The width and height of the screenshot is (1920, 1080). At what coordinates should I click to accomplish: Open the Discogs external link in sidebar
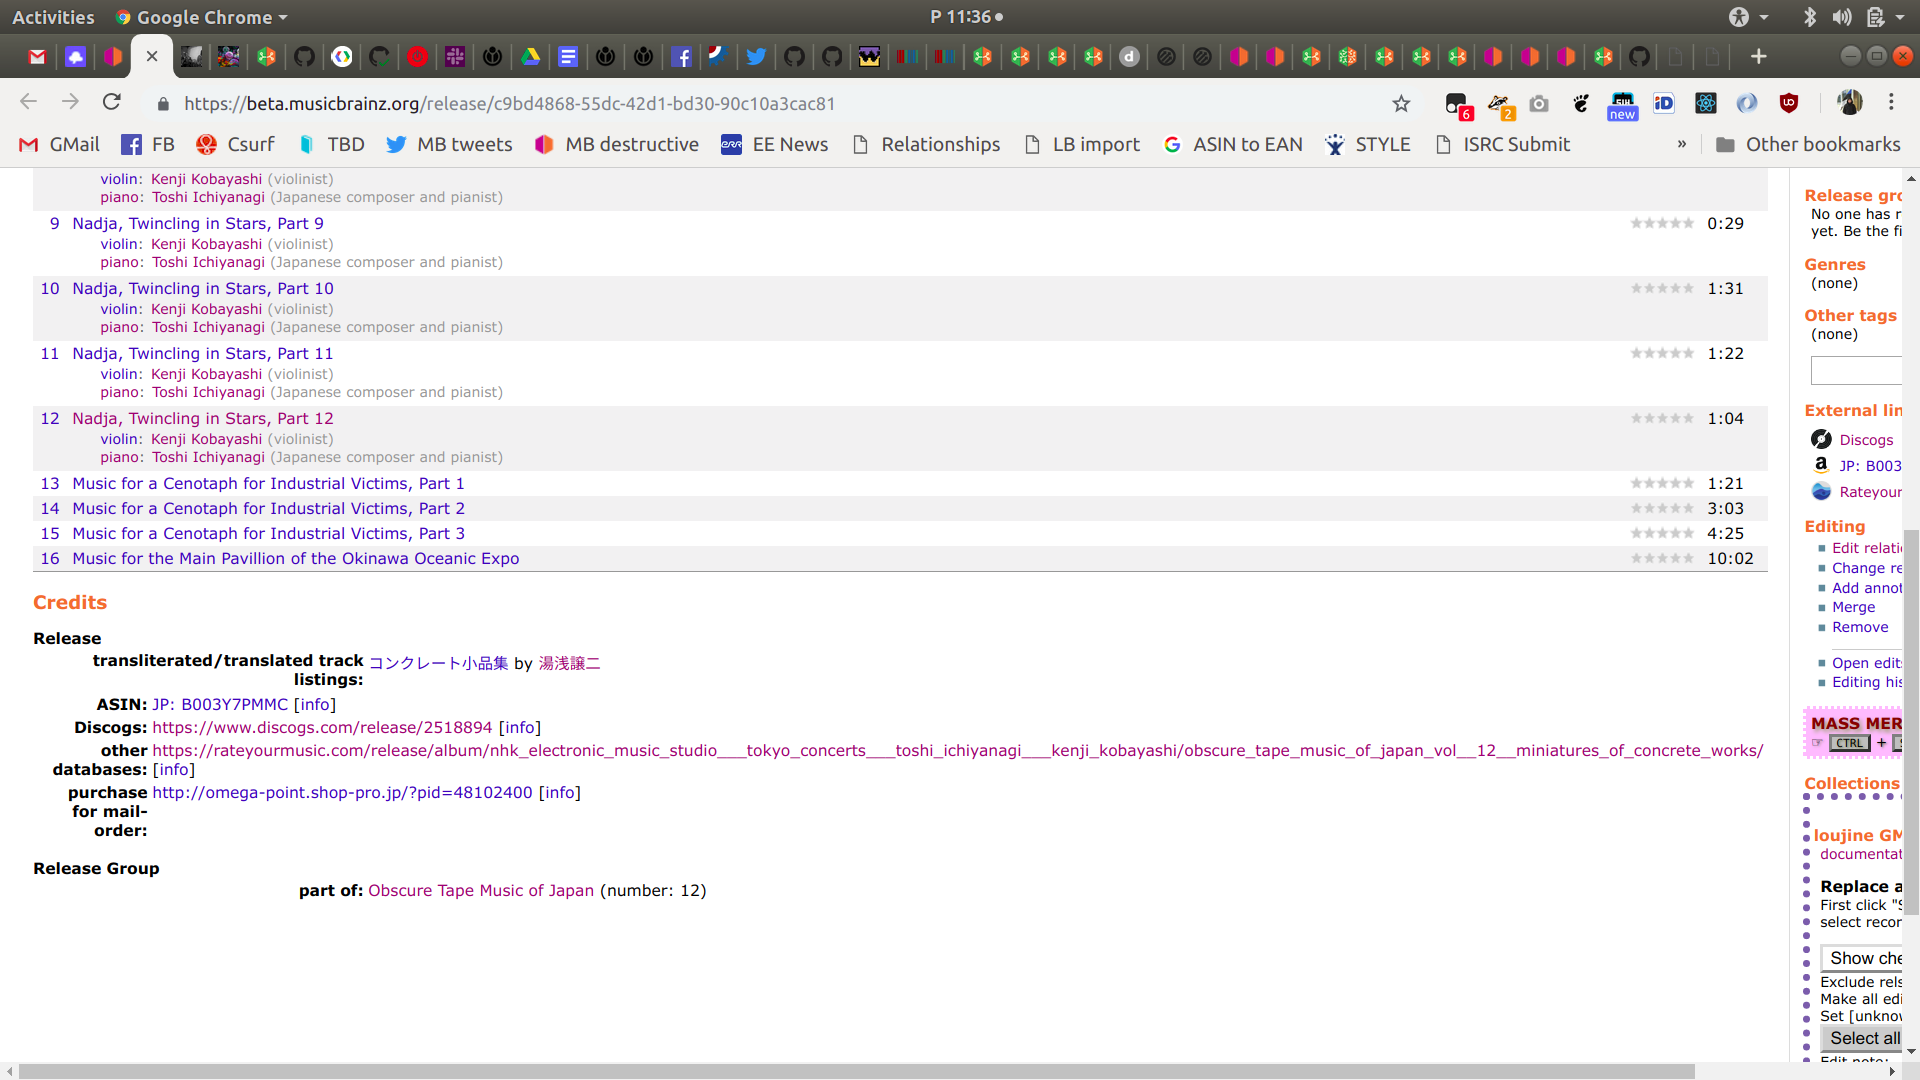click(1866, 440)
